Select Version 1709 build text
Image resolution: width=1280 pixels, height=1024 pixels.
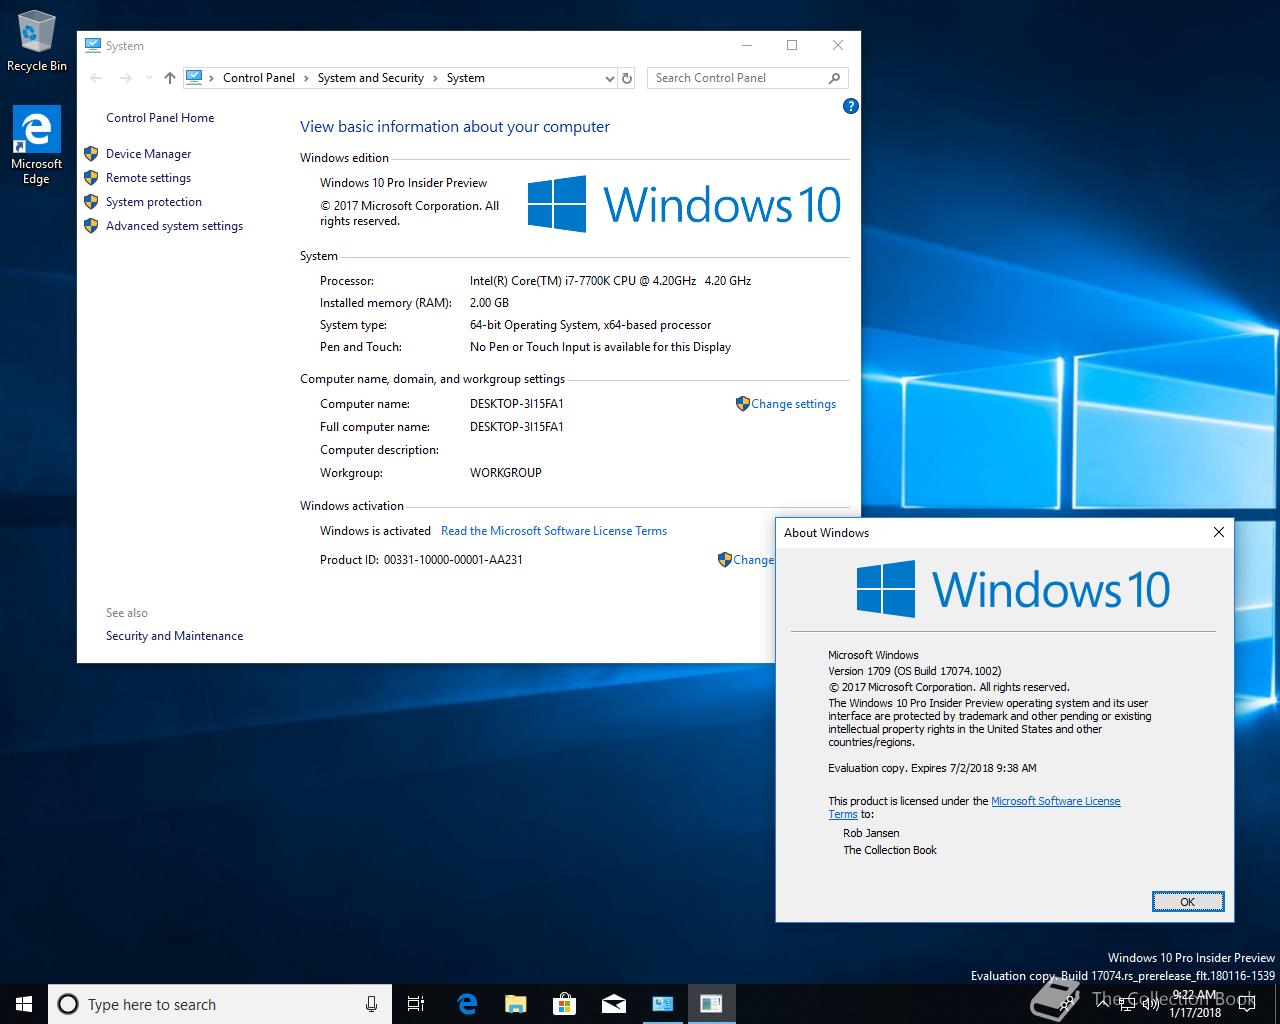tap(914, 671)
